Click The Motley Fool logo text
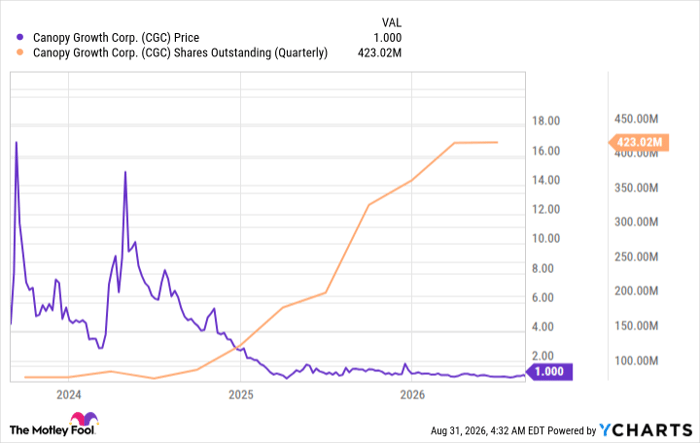Screen dimensions: 700x443 click(x=52, y=430)
